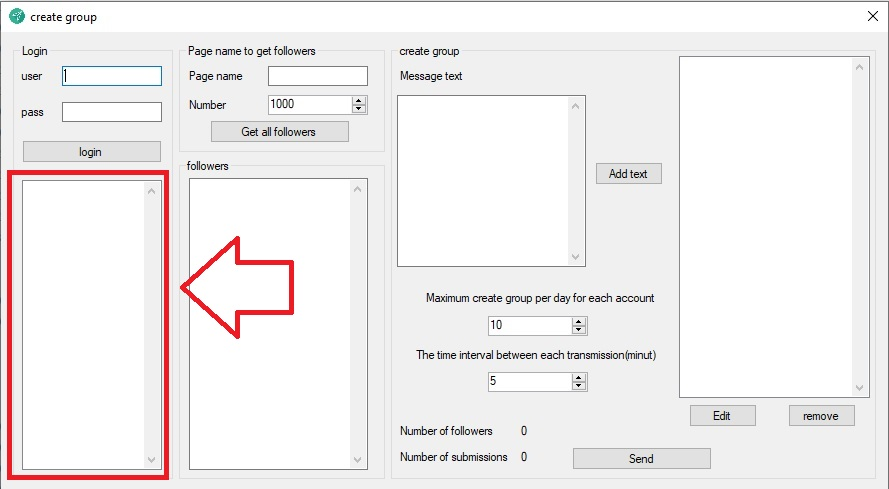The width and height of the screenshot is (889, 489).
Task: Decrease maximum create group per day value
Action: click(x=579, y=330)
